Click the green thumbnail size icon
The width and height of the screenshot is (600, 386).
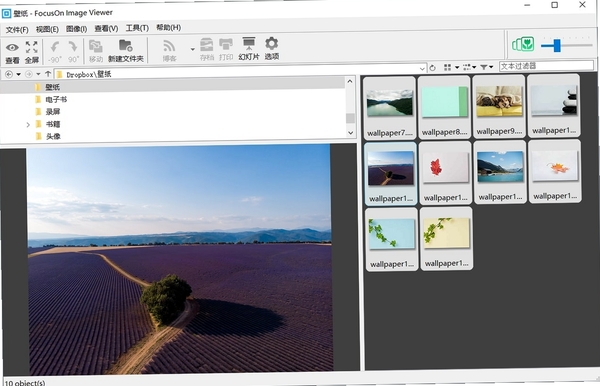click(523, 44)
